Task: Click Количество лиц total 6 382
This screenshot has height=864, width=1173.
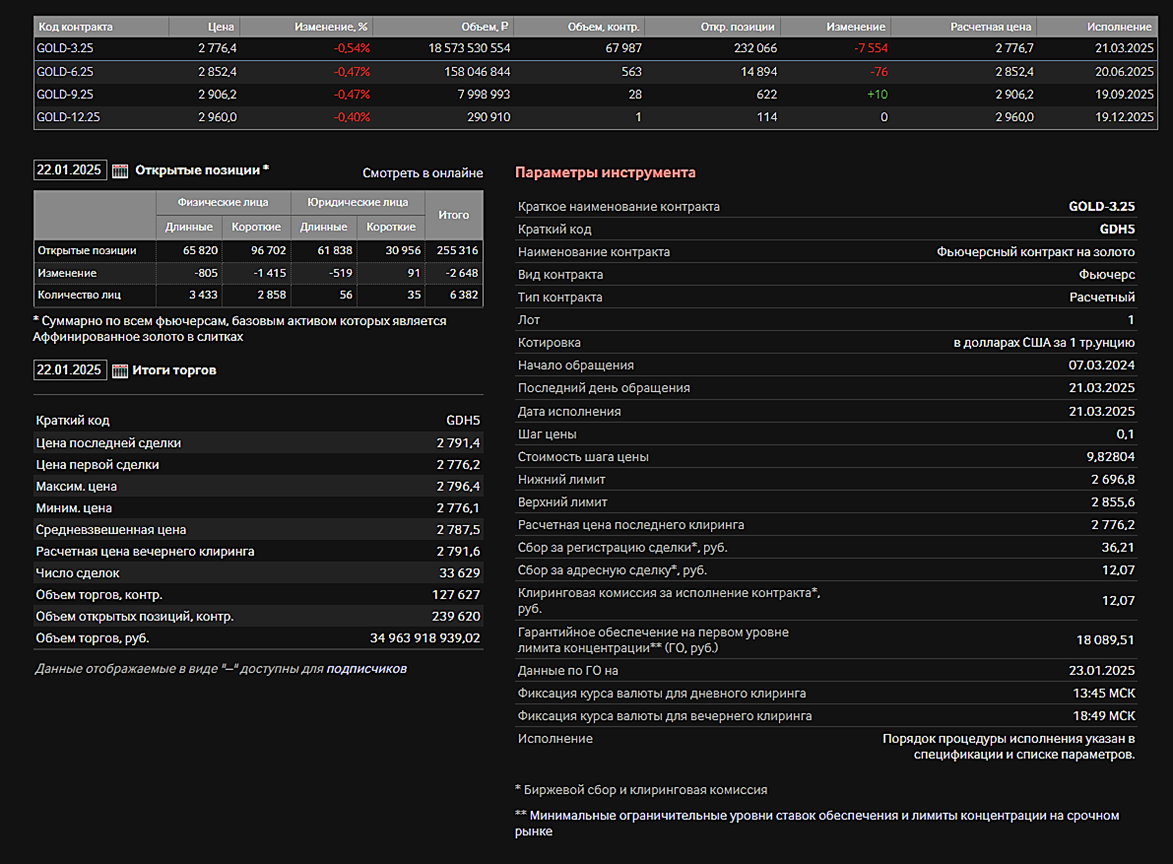Action: pyautogui.click(x=464, y=295)
